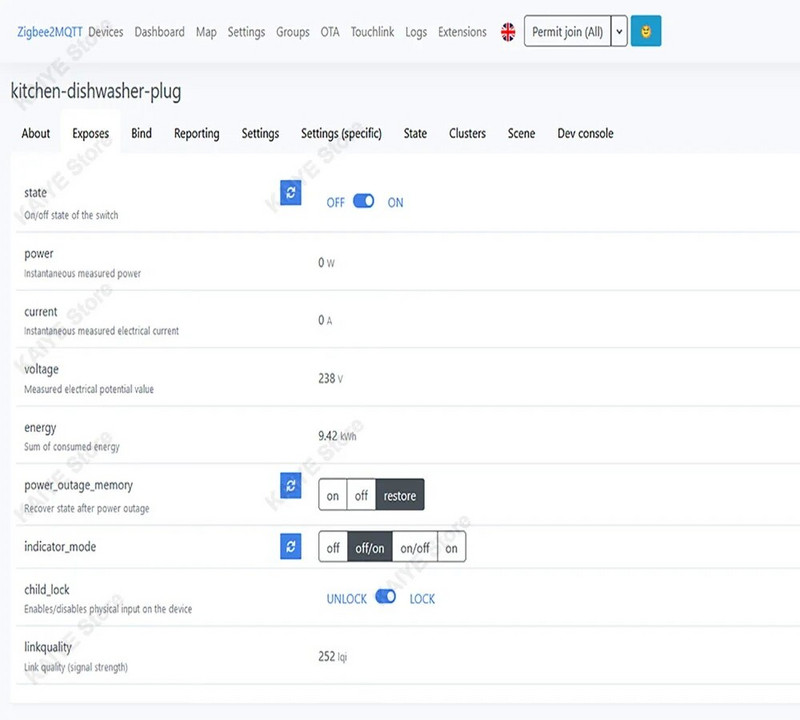The height and width of the screenshot is (720, 800).
Task: Click the Permit join (All) button
Action: 567,32
